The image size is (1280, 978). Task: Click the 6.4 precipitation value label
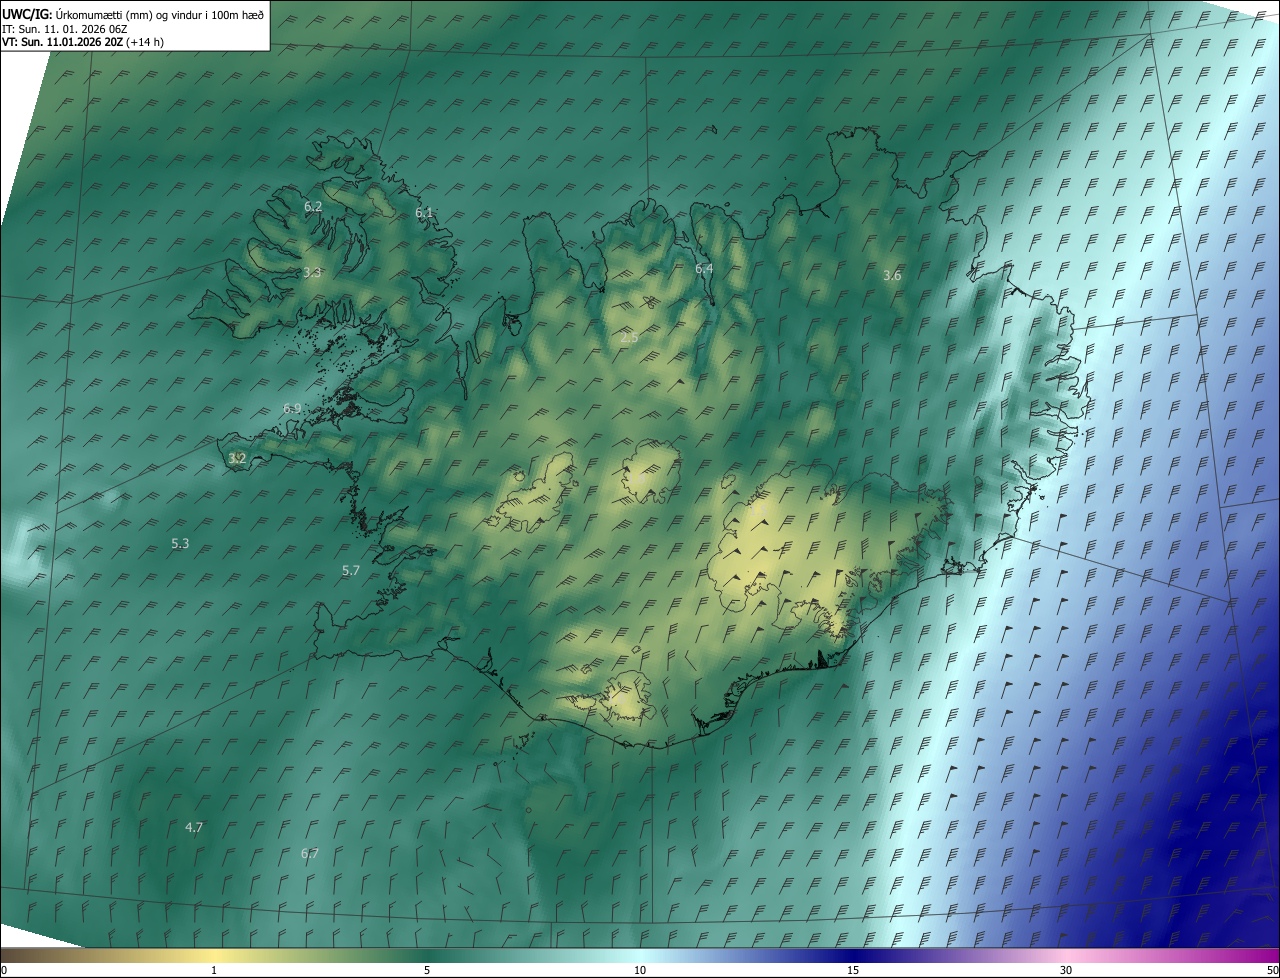pyautogui.click(x=704, y=269)
